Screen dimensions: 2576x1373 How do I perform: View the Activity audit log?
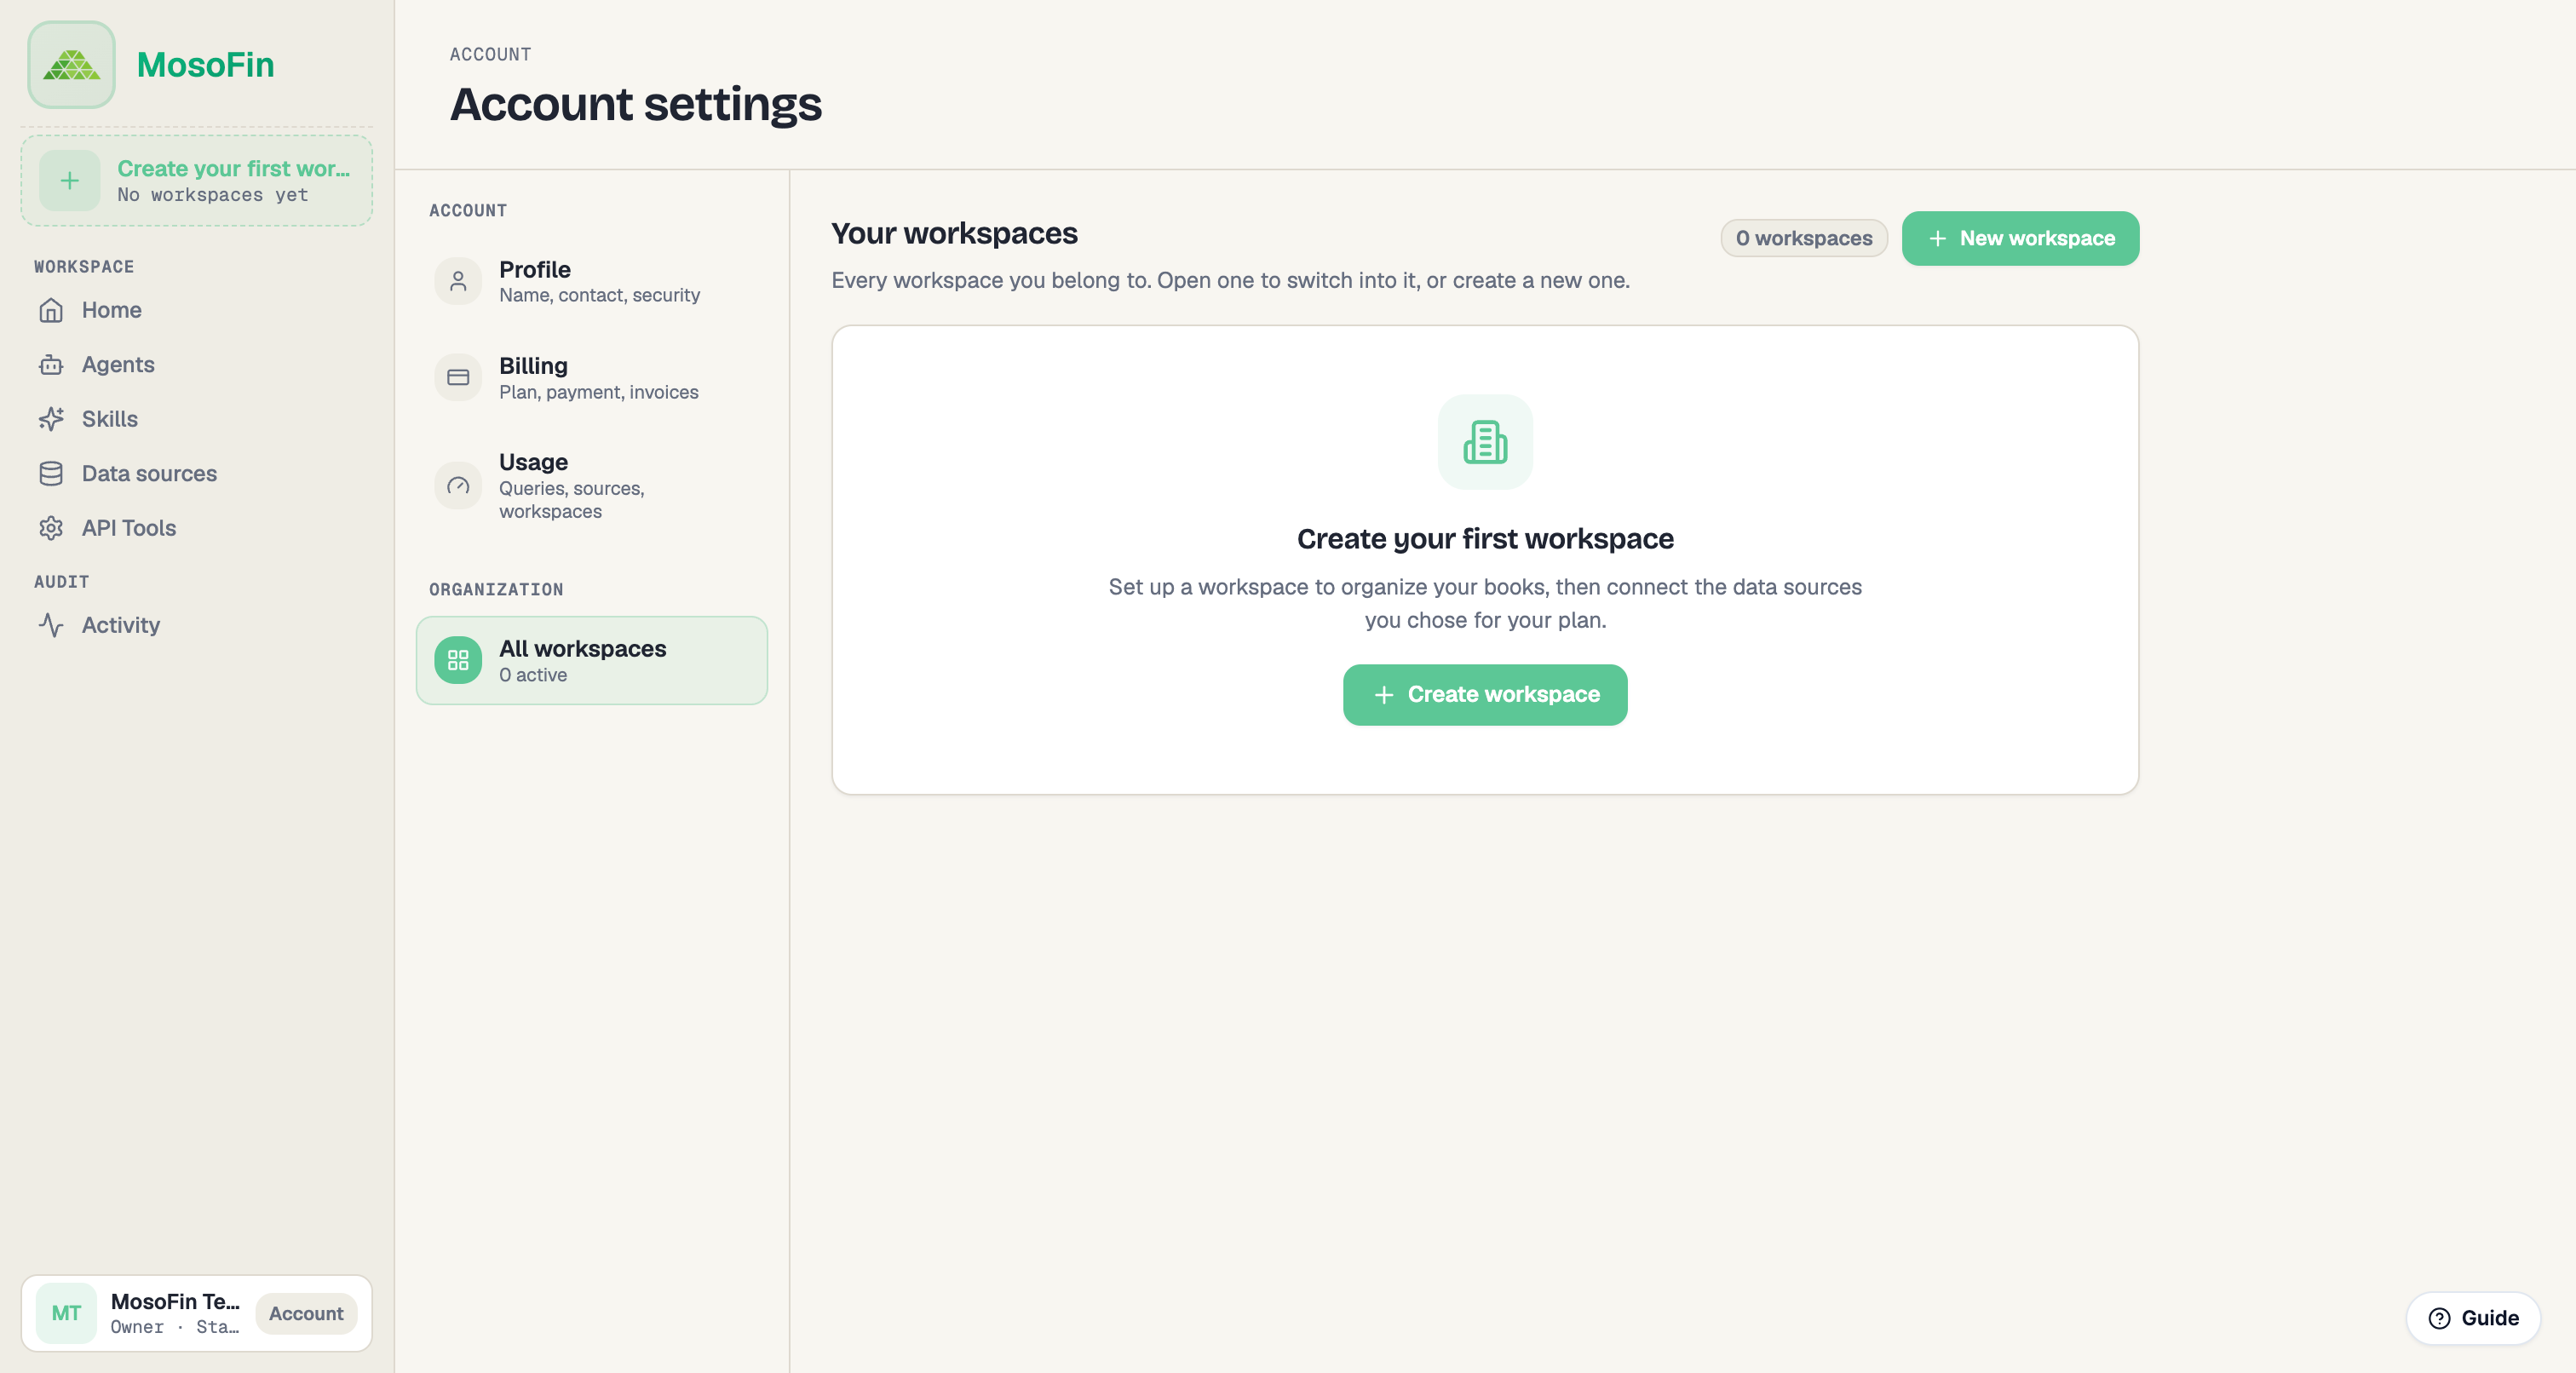coord(197,625)
